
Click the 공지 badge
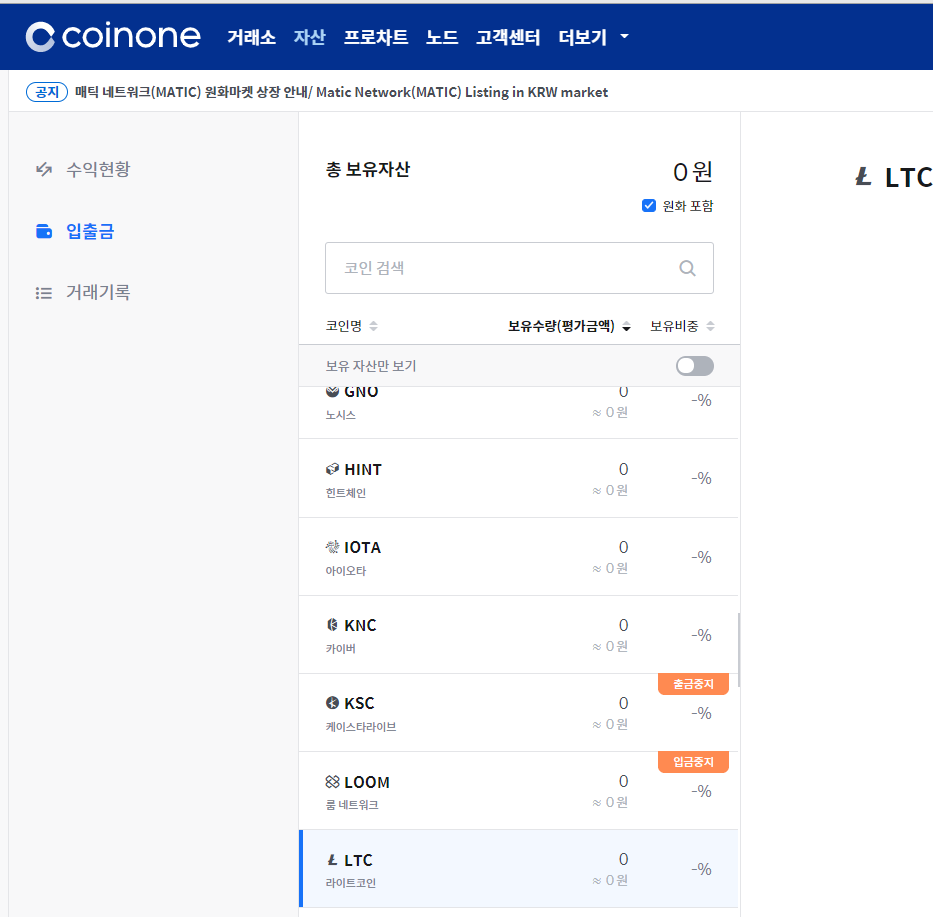[x=47, y=92]
